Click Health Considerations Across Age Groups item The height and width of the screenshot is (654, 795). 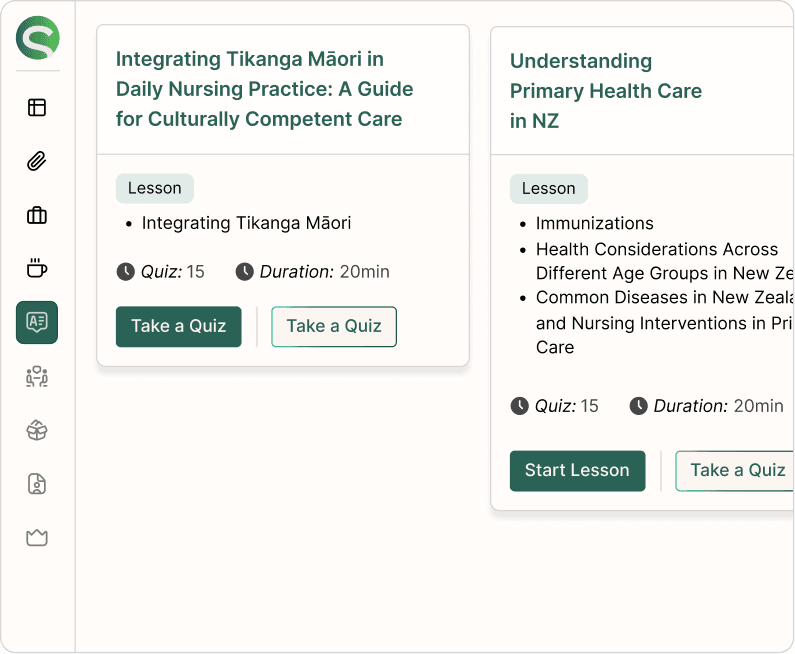tap(664, 261)
